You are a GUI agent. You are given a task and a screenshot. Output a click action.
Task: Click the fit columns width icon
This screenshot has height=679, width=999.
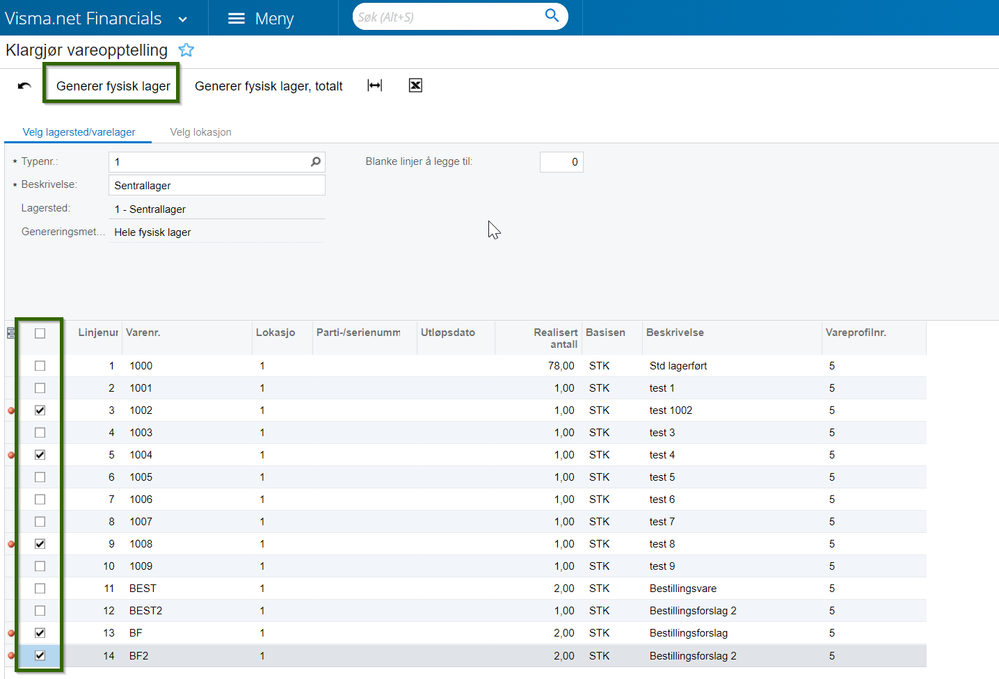pyautogui.click(x=375, y=86)
